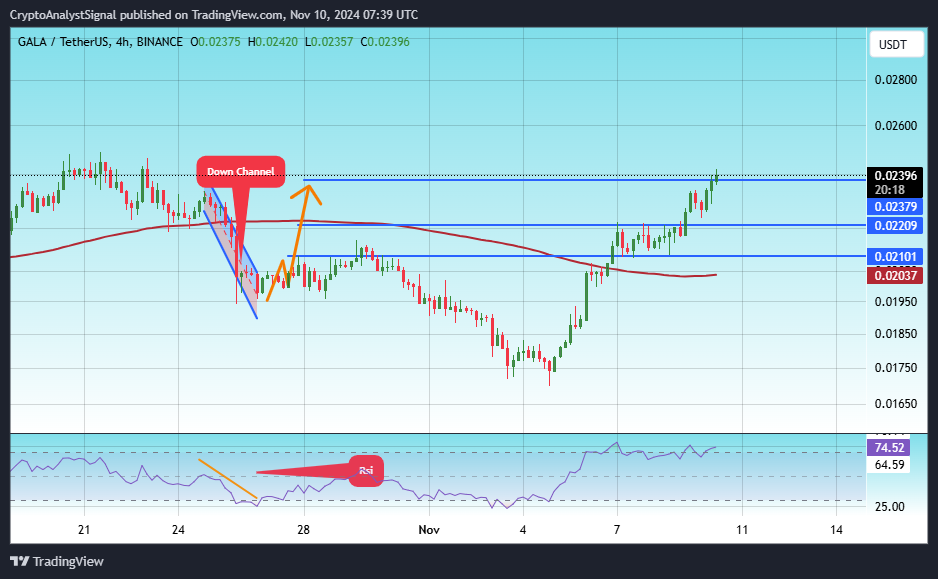This screenshot has width=938, height=579.
Task: Click the purple RSI value 74.52
Action: pos(888,447)
